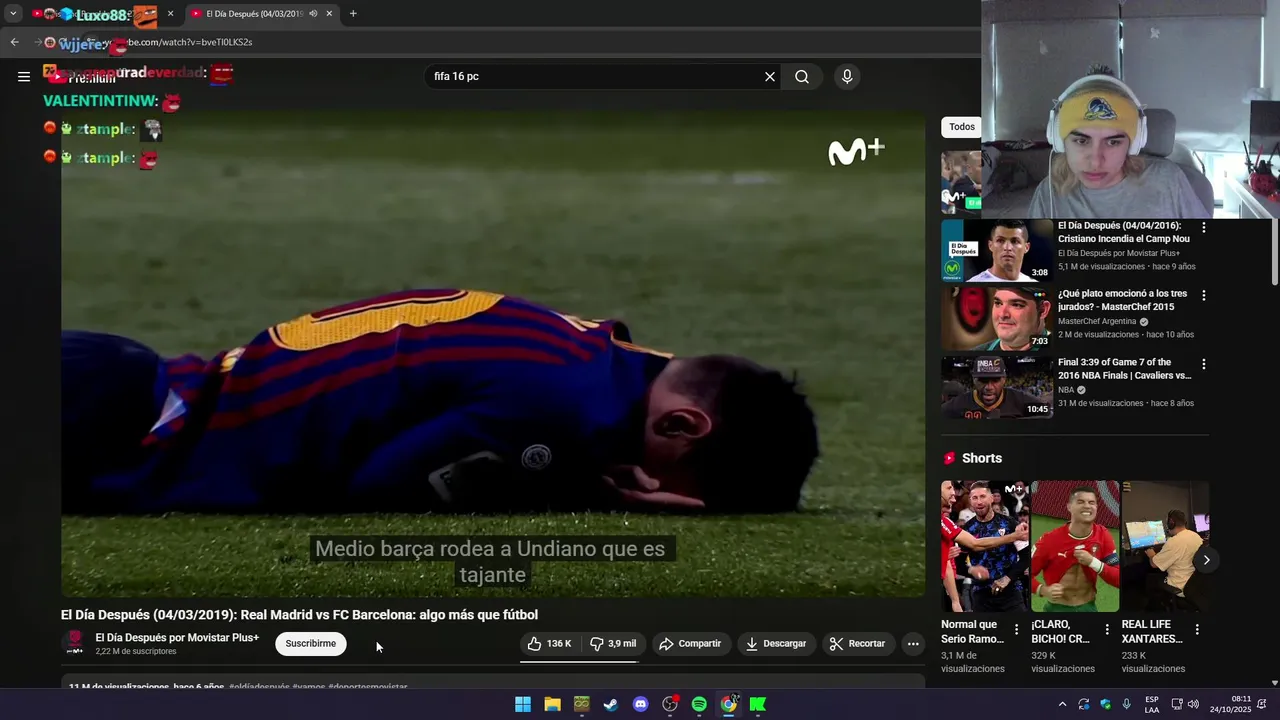Open Discord from the taskbar
Viewport: 1280px width, 720px height.
(x=641, y=704)
